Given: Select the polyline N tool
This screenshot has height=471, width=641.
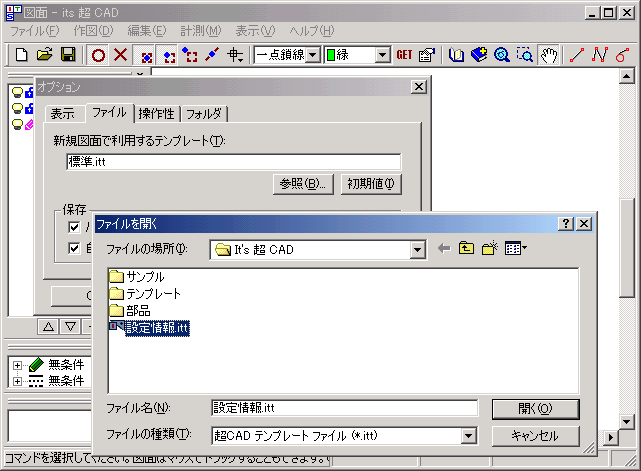Looking at the screenshot, I should (x=599, y=55).
